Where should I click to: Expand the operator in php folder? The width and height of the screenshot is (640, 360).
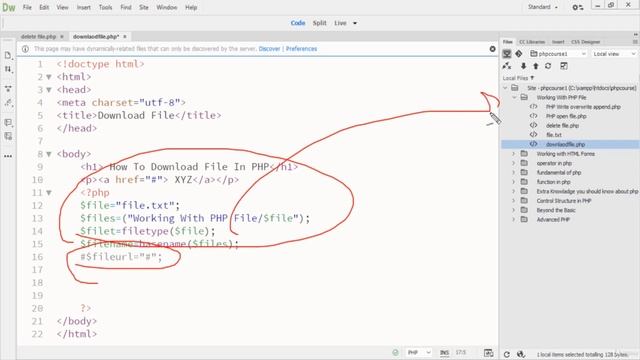pyautogui.click(x=514, y=163)
